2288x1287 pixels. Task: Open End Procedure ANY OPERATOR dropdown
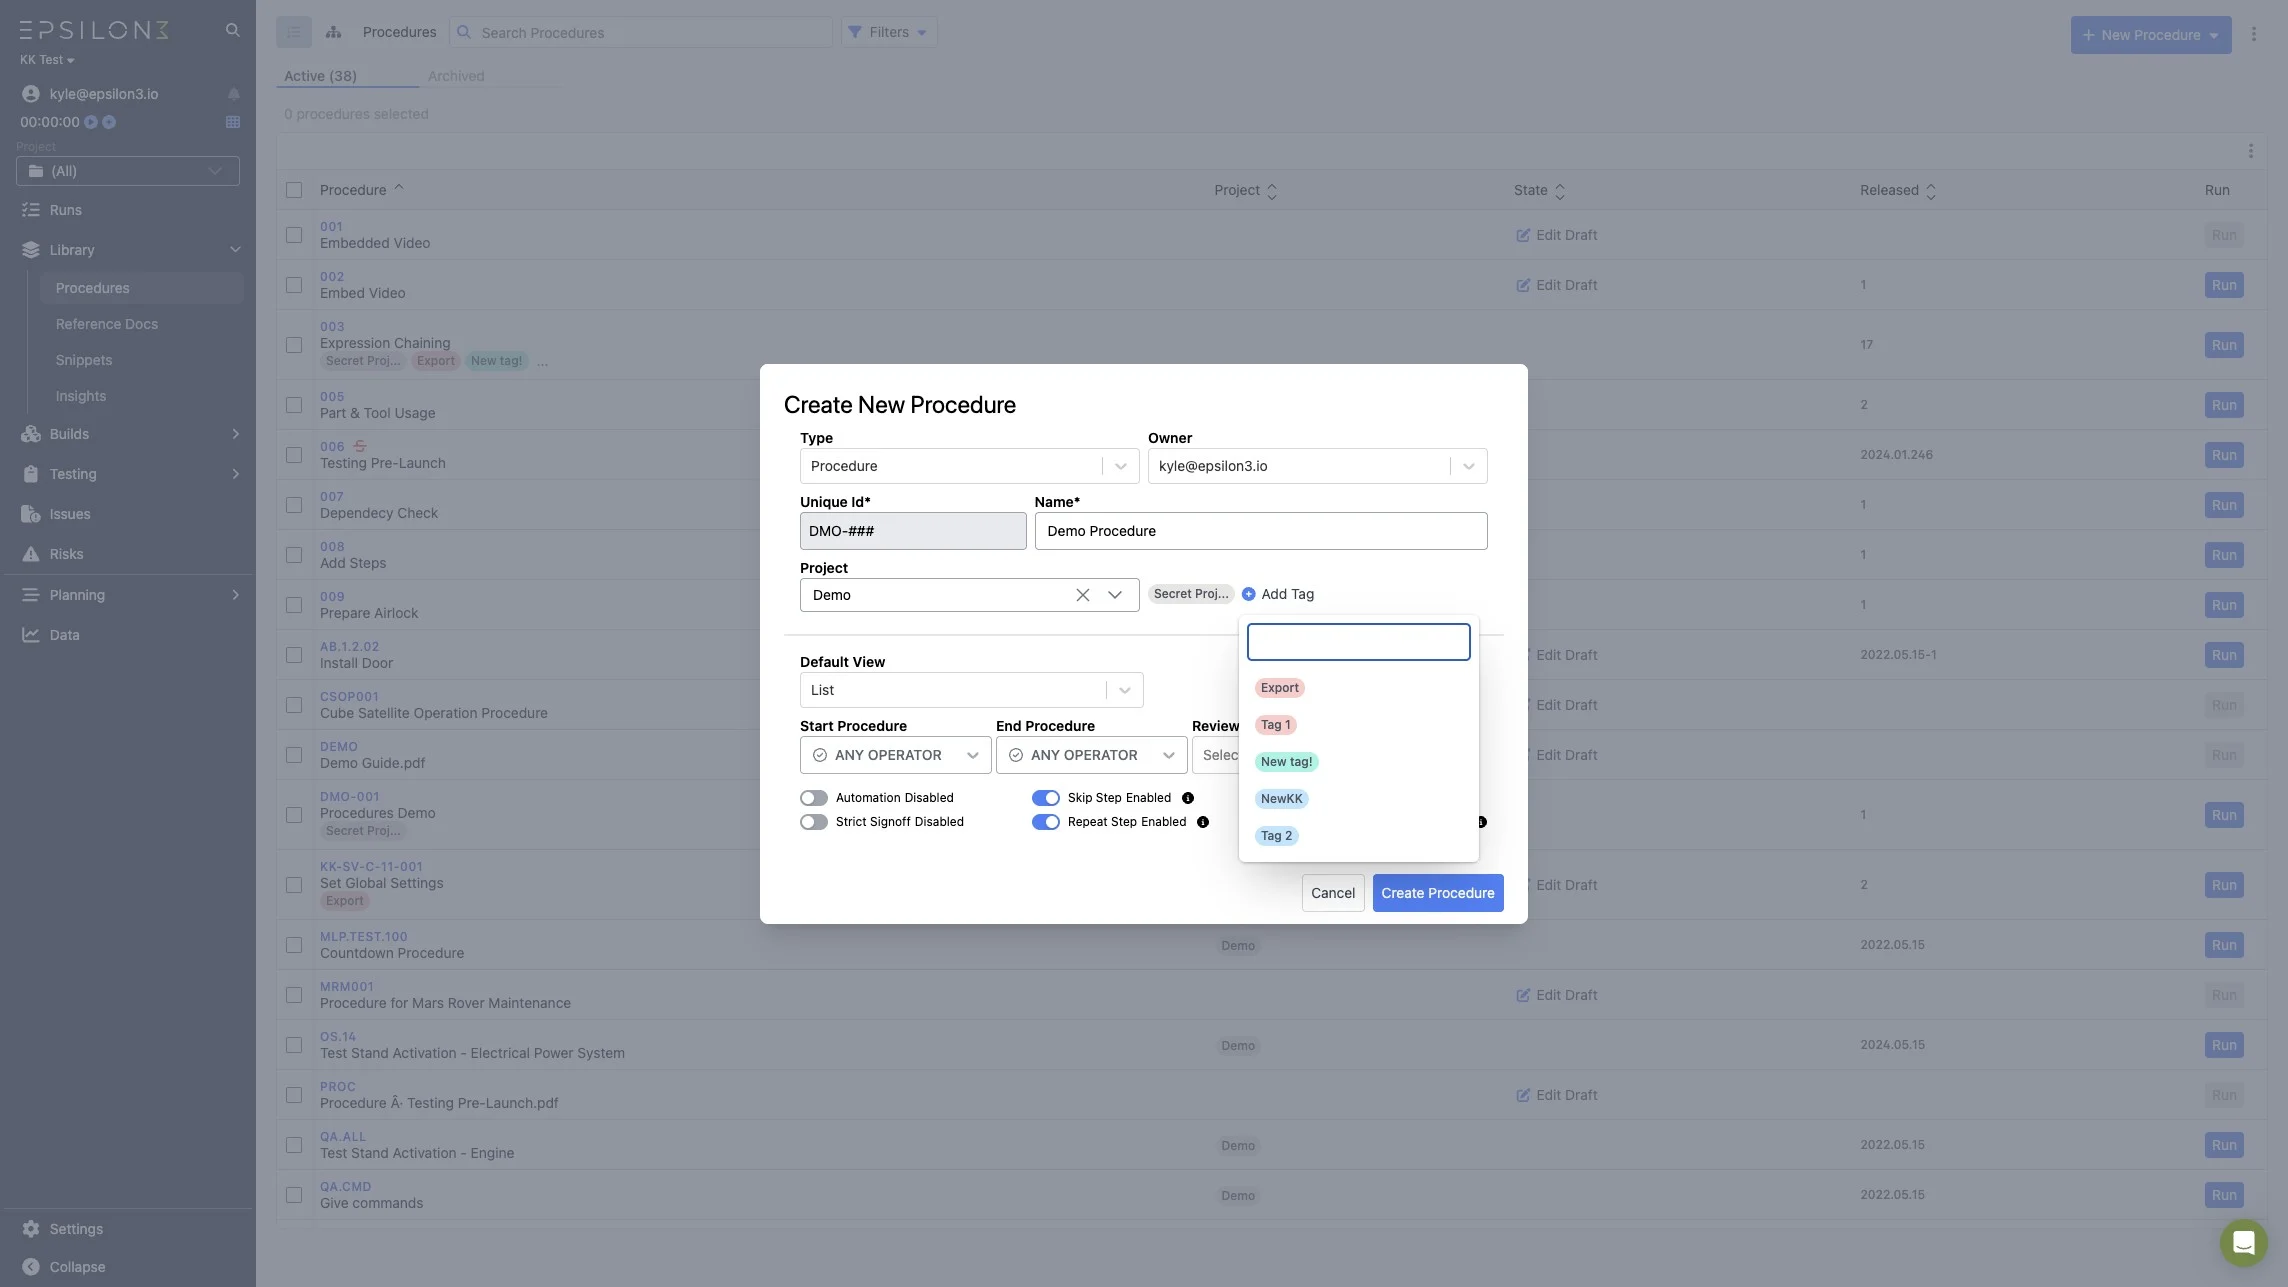pyautogui.click(x=1091, y=755)
